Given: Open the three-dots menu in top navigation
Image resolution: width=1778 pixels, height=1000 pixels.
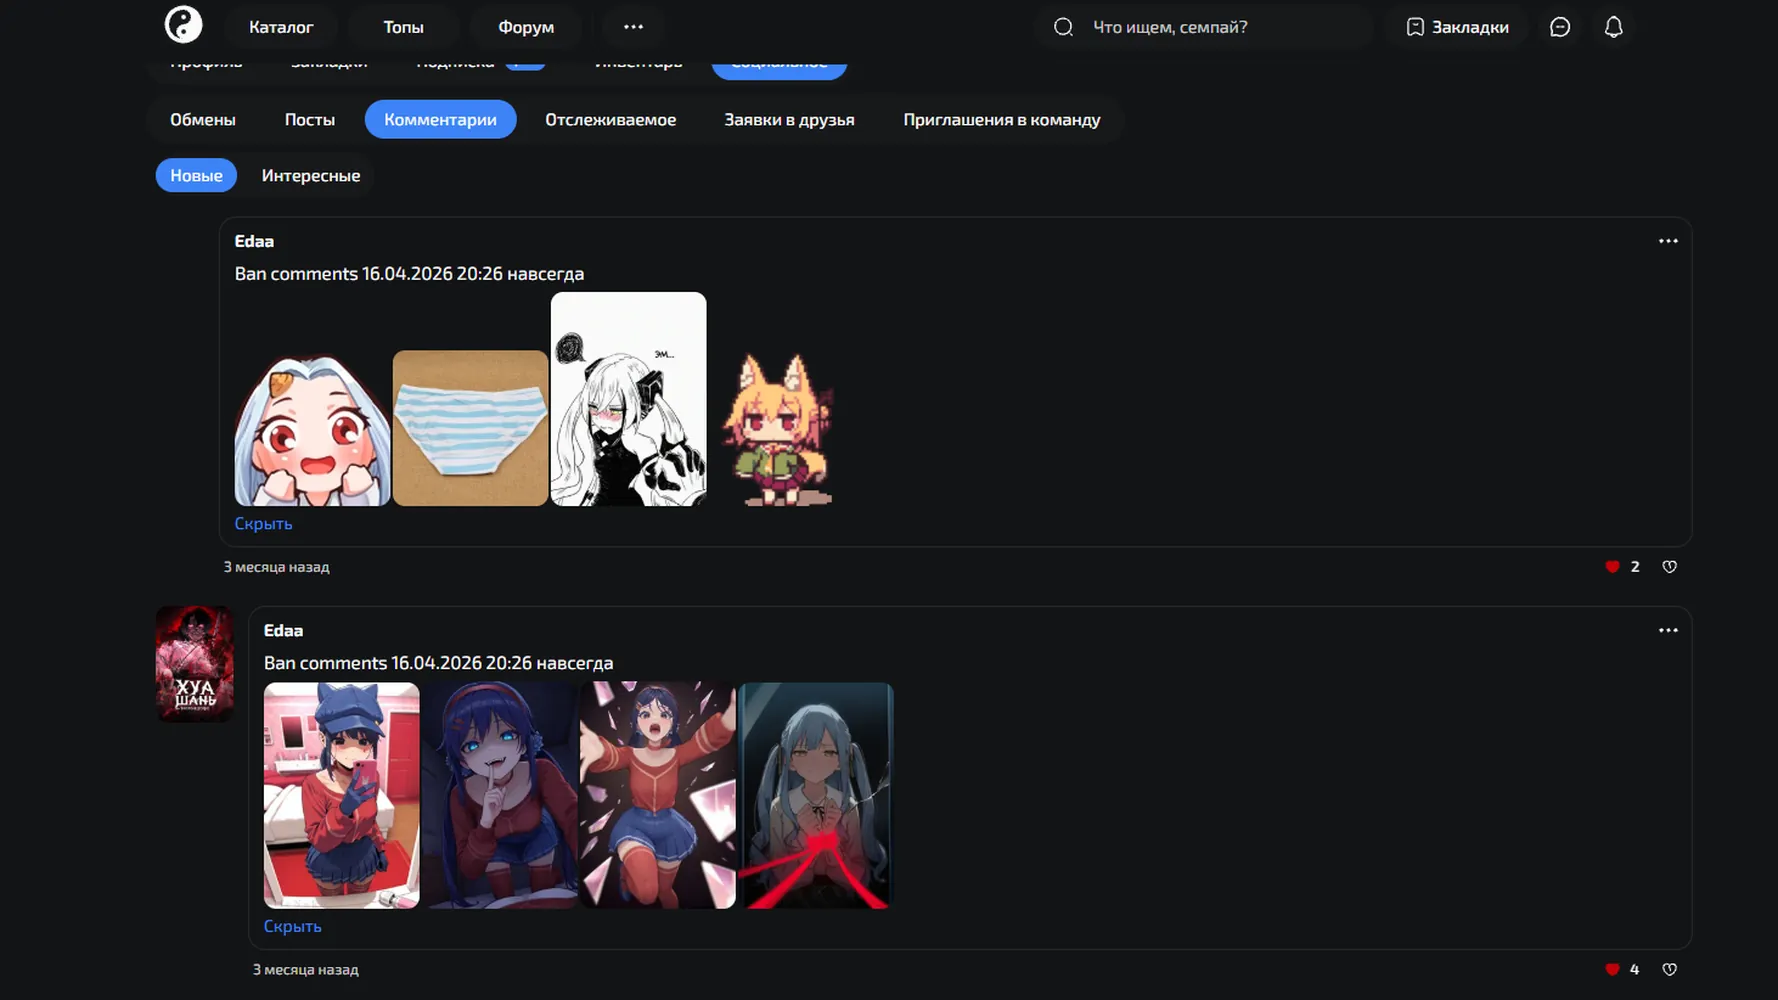Looking at the screenshot, I should click(x=633, y=27).
